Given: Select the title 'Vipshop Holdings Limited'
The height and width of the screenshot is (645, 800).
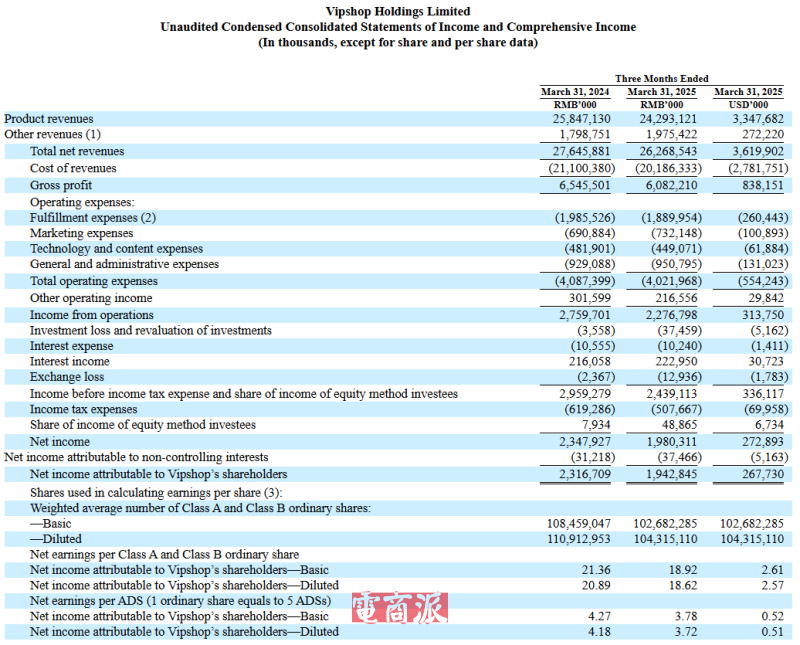Looking at the screenshot, I should point(398,11).
